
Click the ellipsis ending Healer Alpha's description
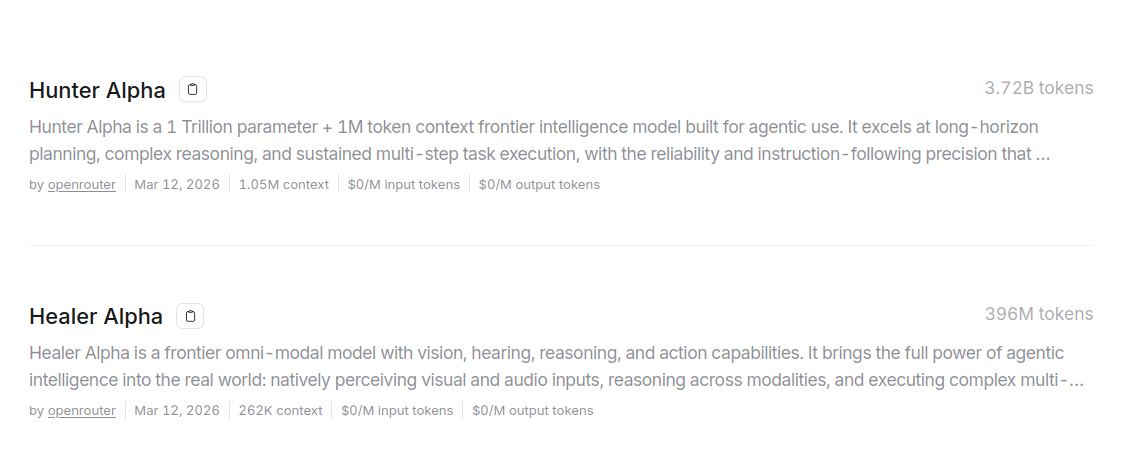[x=1076, y=382]
